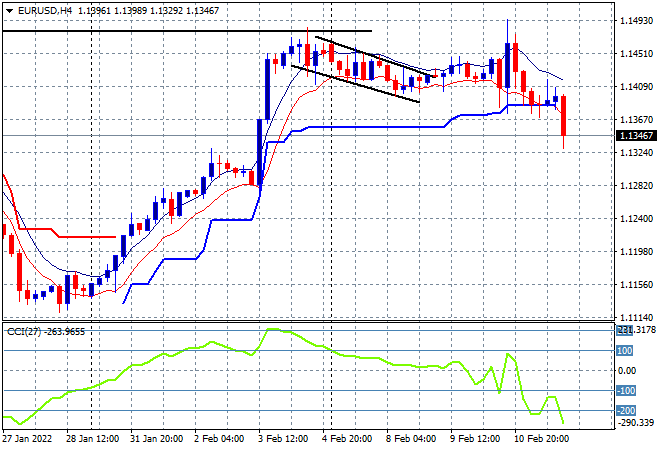Select the CCI(27) -263.9655 indicator label
The width and height of the screenshot is (660, 450).
46,332
